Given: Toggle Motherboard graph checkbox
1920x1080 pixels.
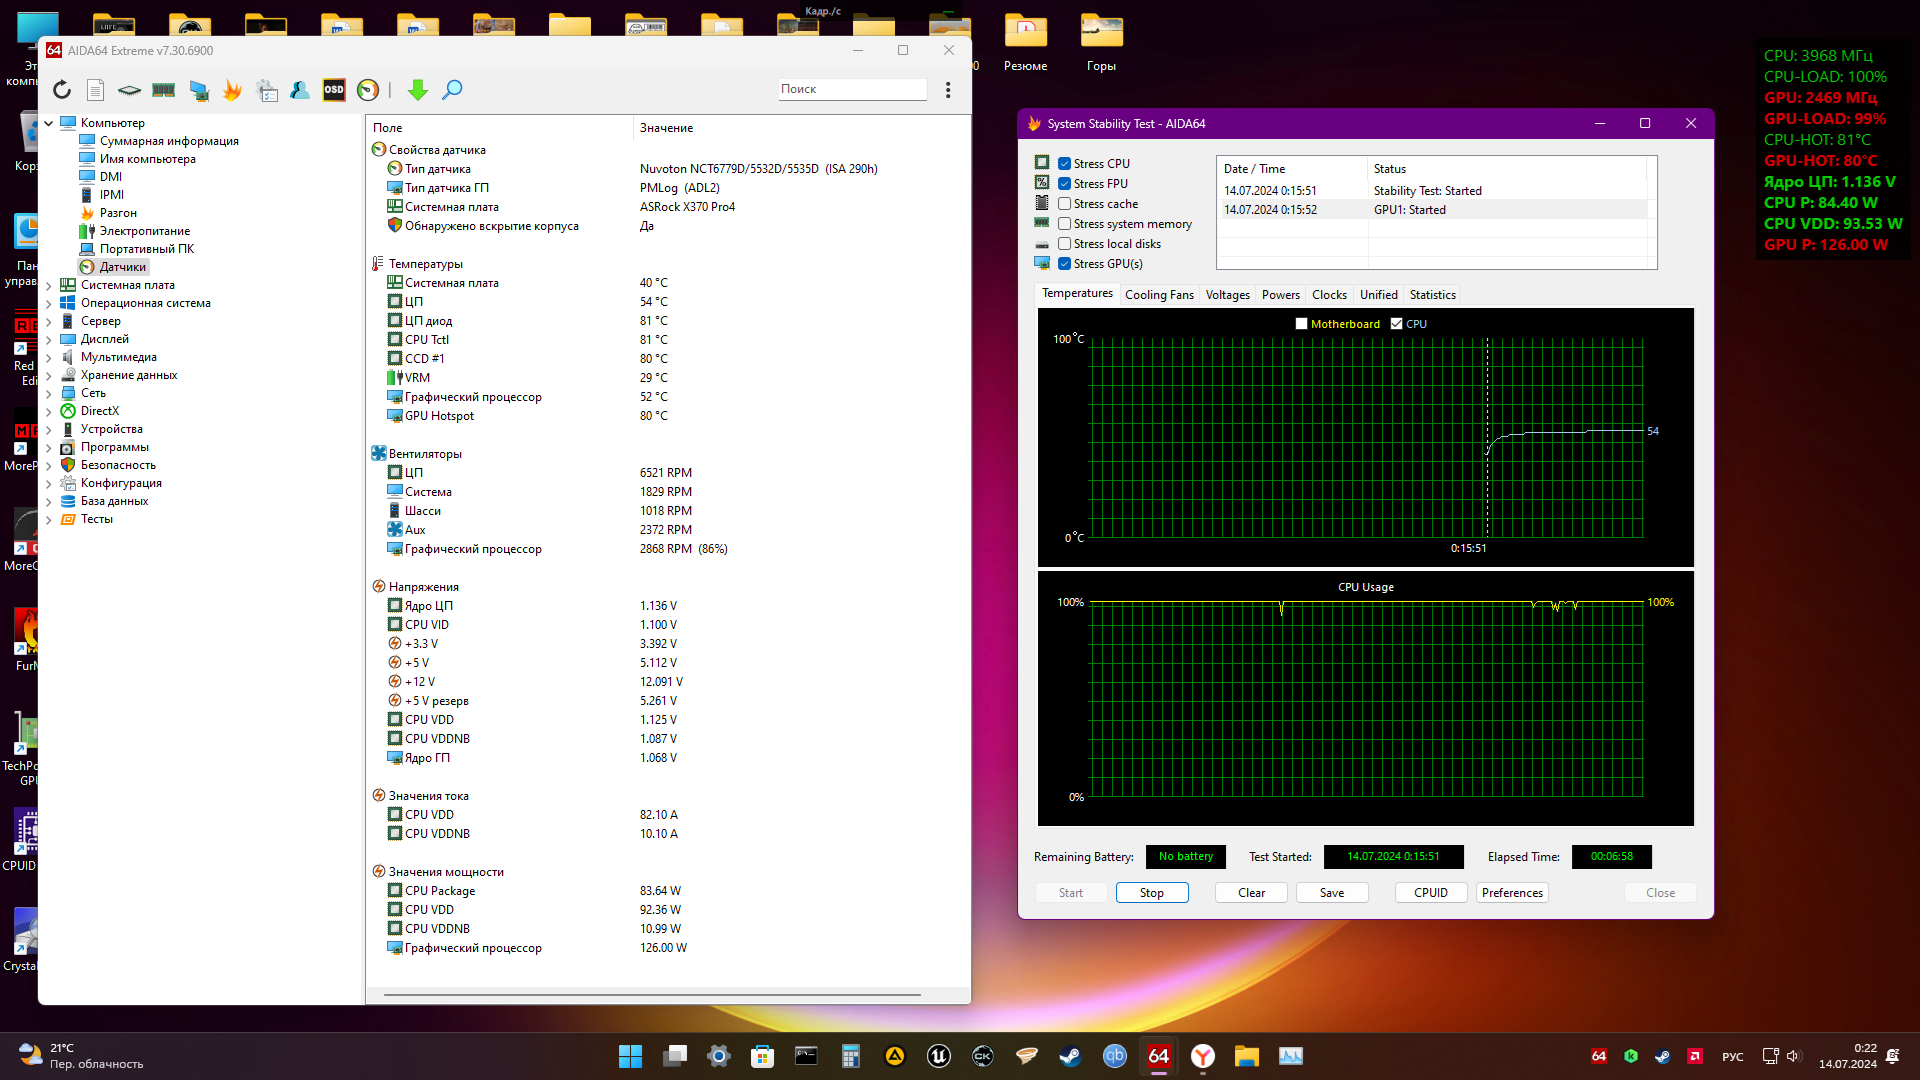Looking at the screenshot, I should pos(1301,324).
